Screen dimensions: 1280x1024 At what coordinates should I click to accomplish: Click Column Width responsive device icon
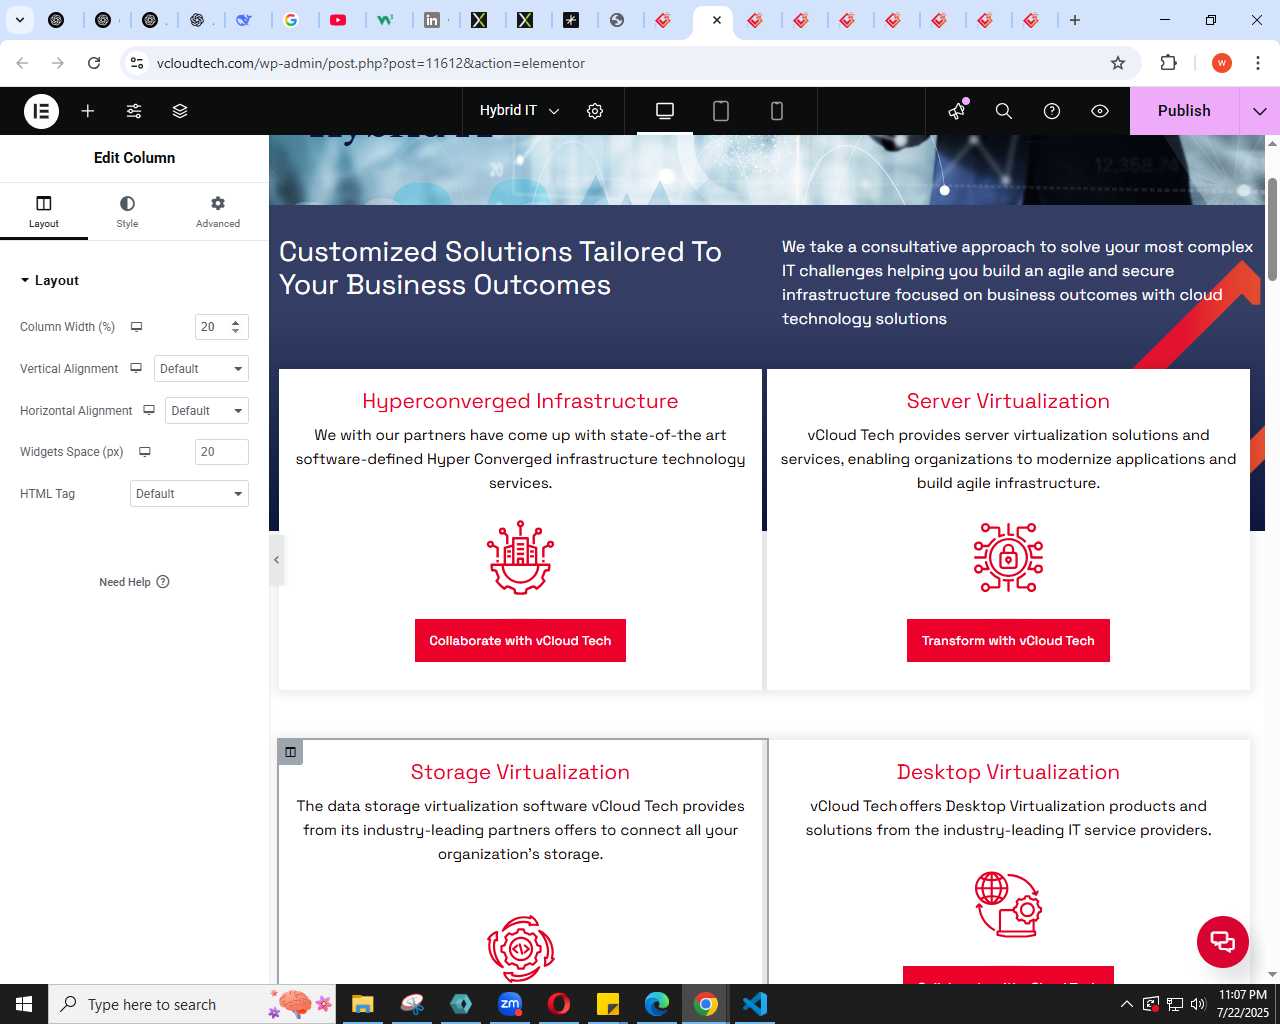coord(137,327)
